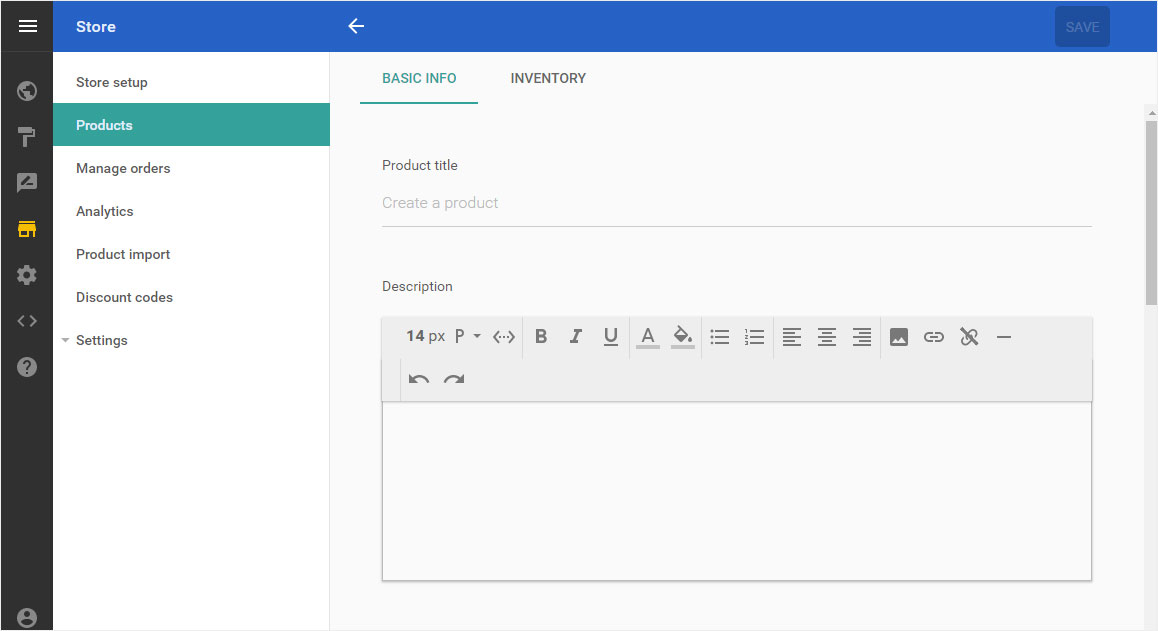
Task: Select Products in the store menu
Action: pyautogui.click(x=191, y=125)
